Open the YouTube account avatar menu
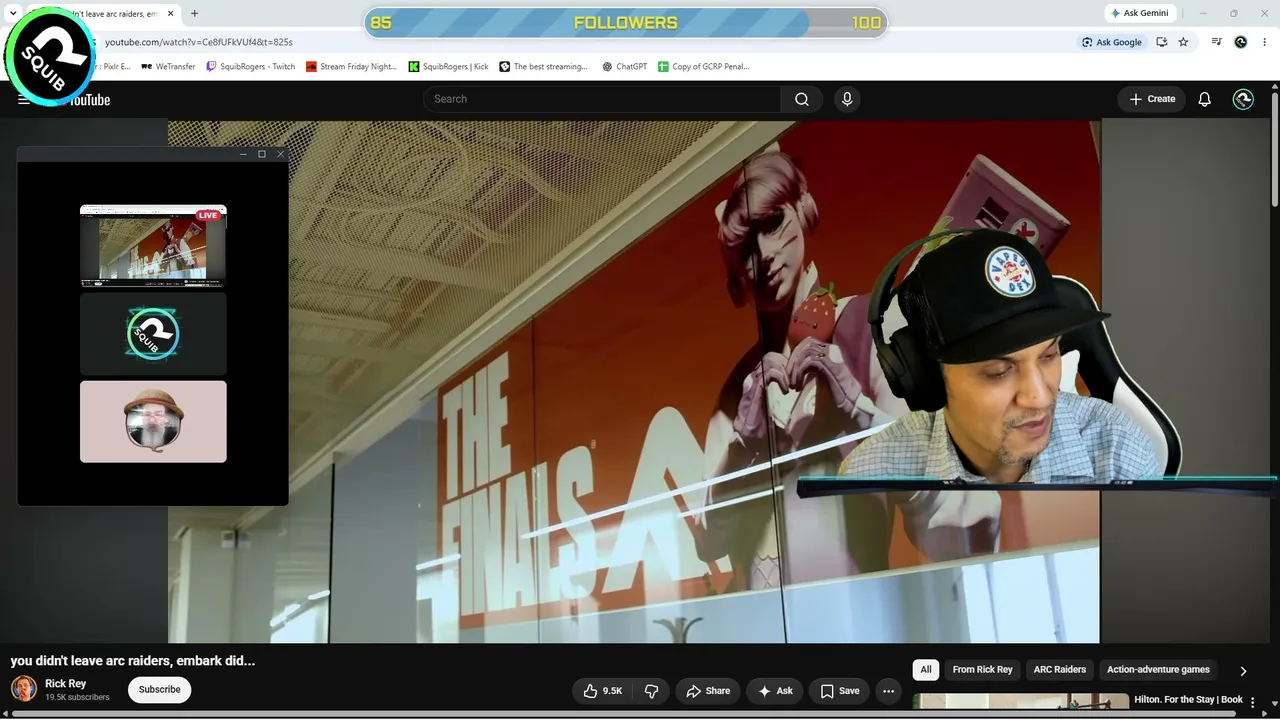The image size is (1280, 720). pos(1243,99)
